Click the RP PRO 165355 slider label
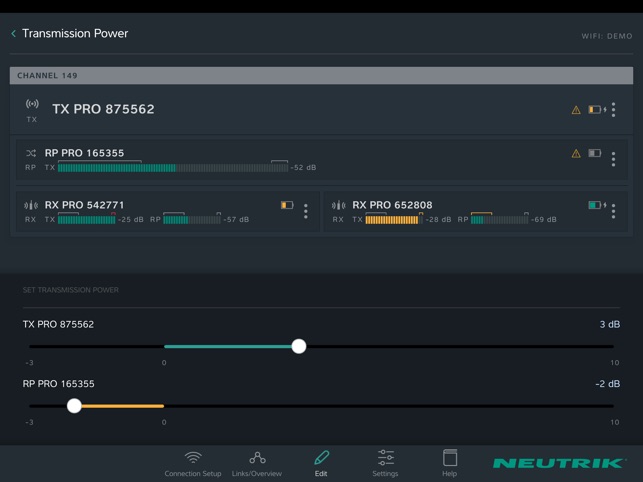This screenshot has height=482, width=643. click(58, 384)
